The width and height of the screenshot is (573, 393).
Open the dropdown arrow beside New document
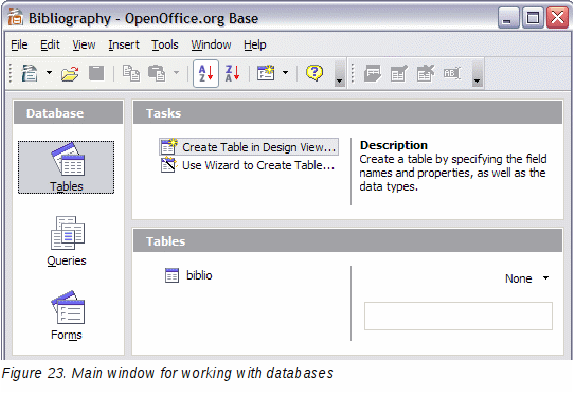tap(49, 73)
